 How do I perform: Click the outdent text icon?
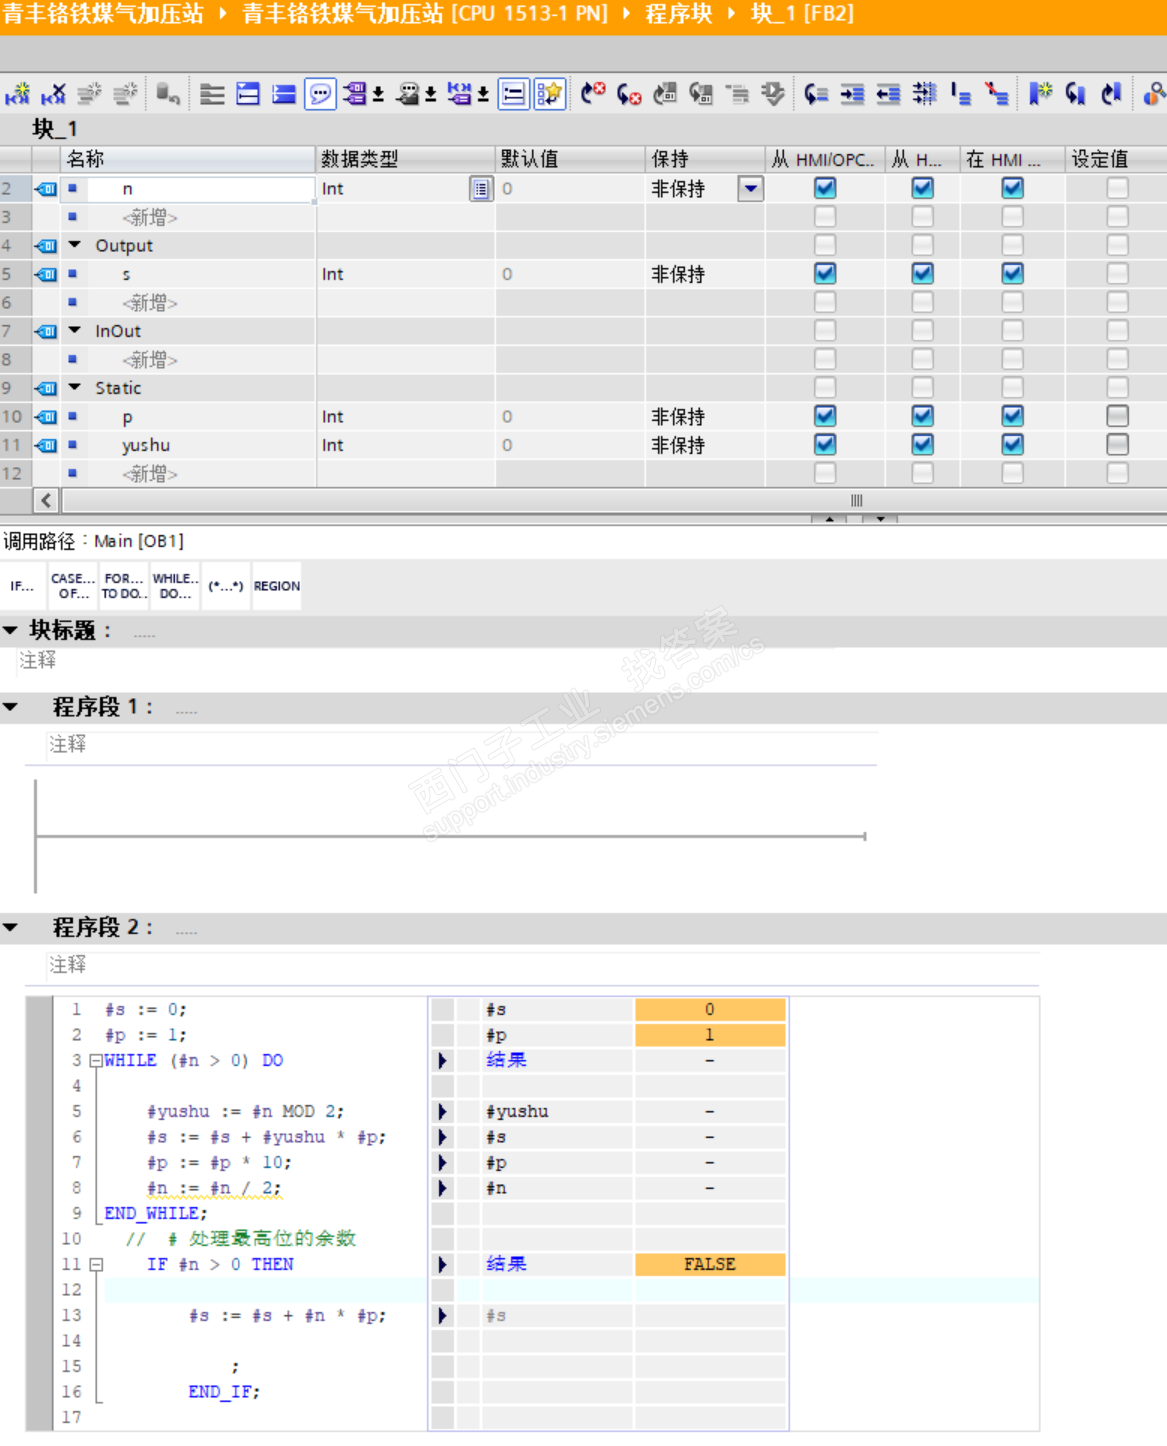(x=888, y=94)
